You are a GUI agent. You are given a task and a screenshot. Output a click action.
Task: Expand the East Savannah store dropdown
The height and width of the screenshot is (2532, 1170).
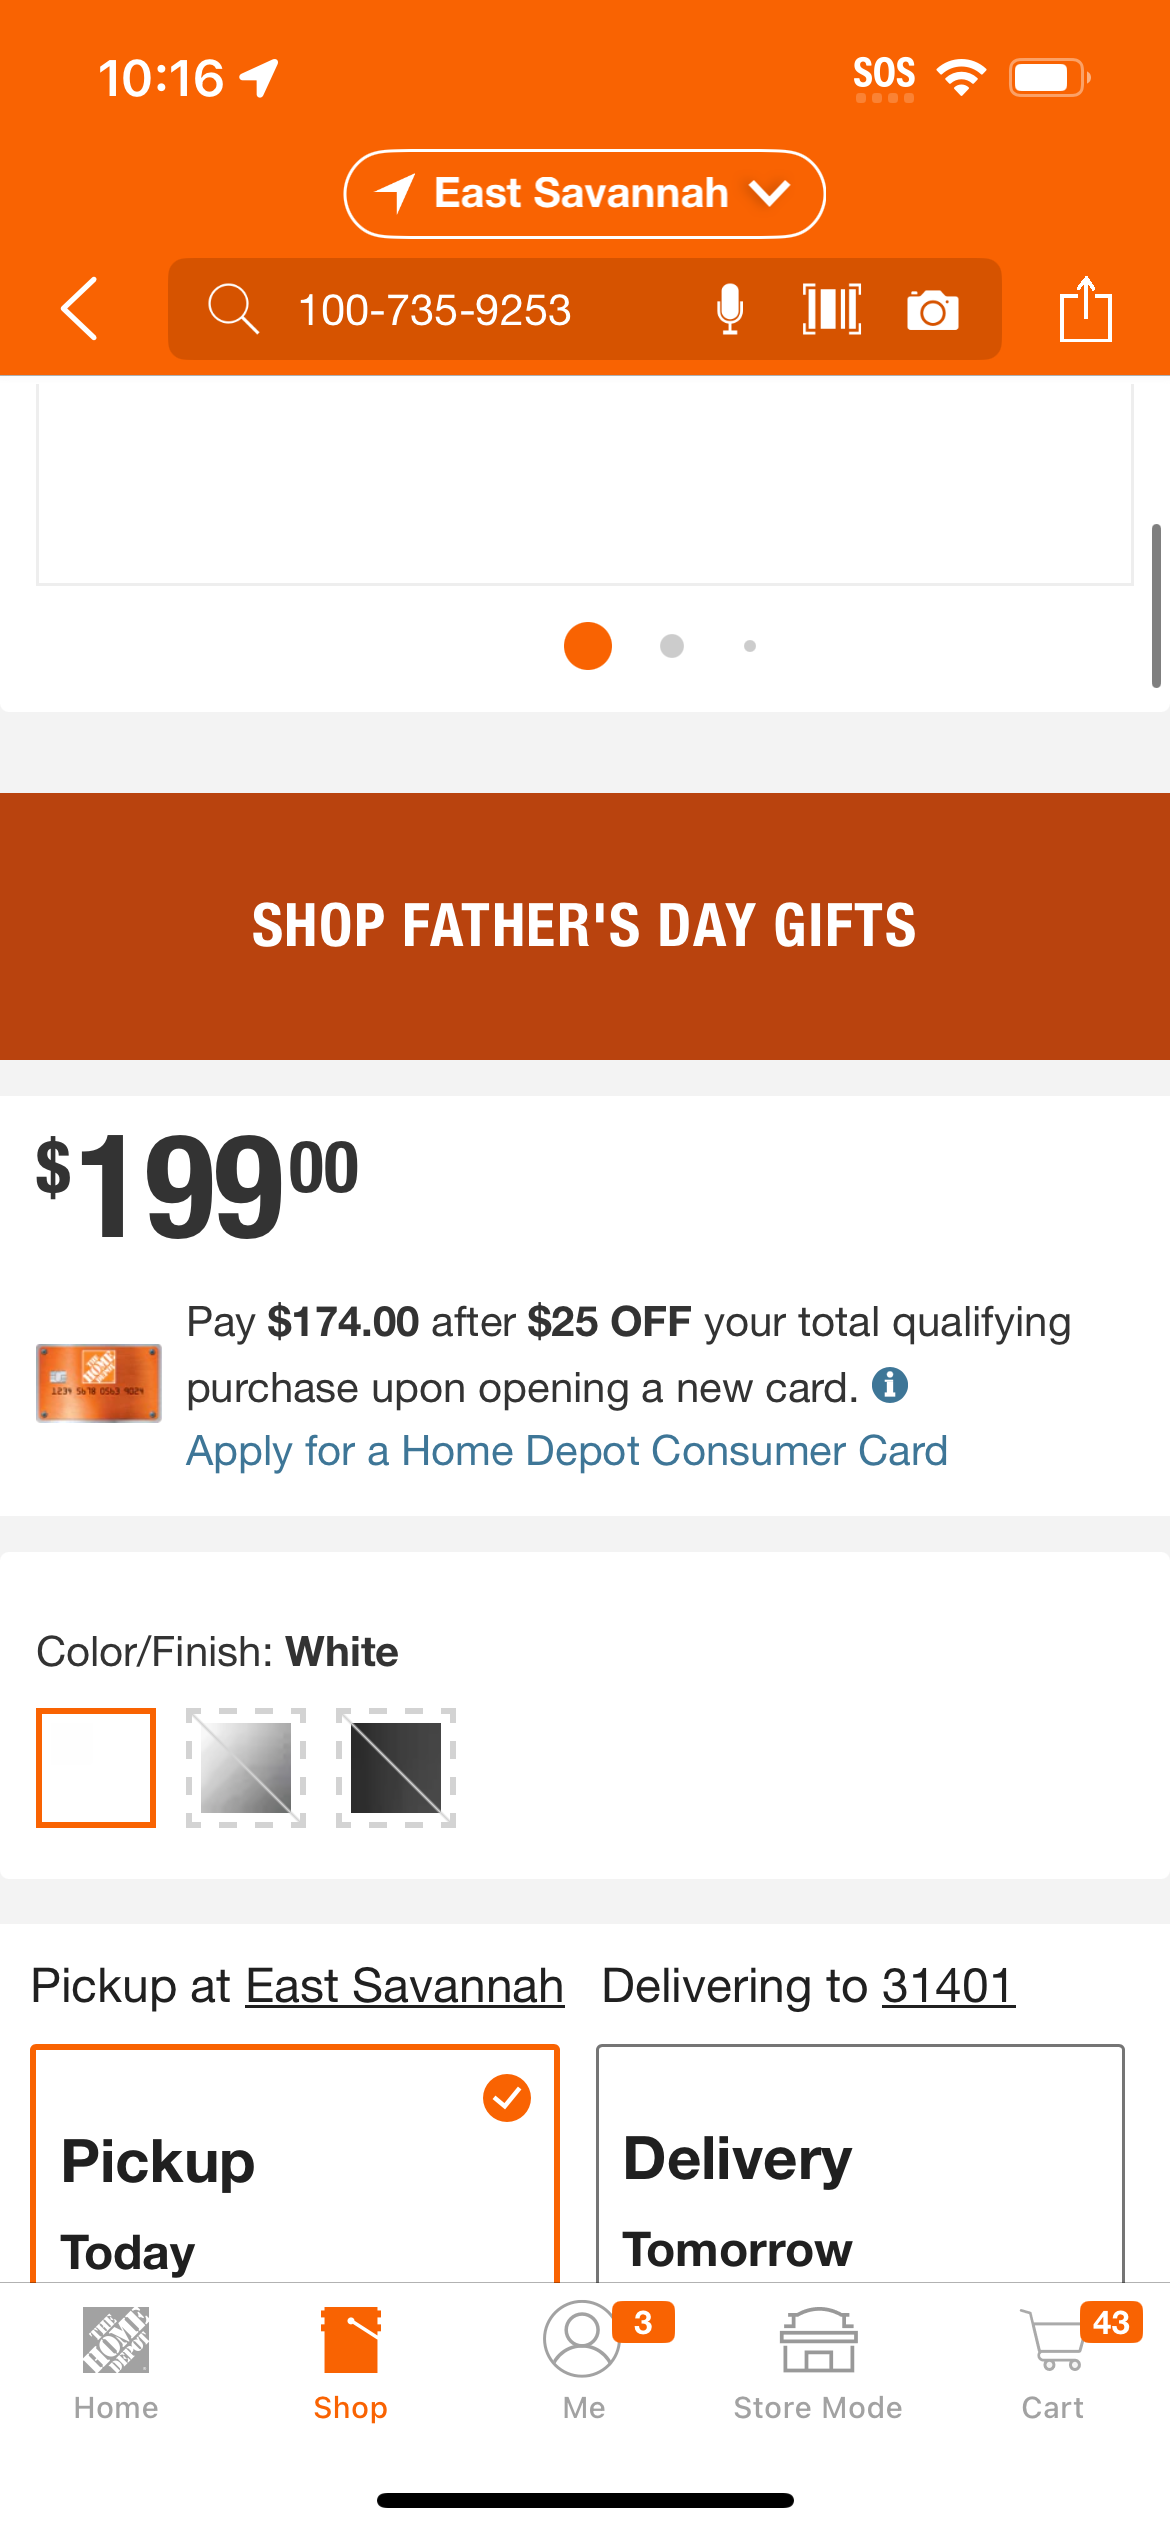click(x=584, y=194)
